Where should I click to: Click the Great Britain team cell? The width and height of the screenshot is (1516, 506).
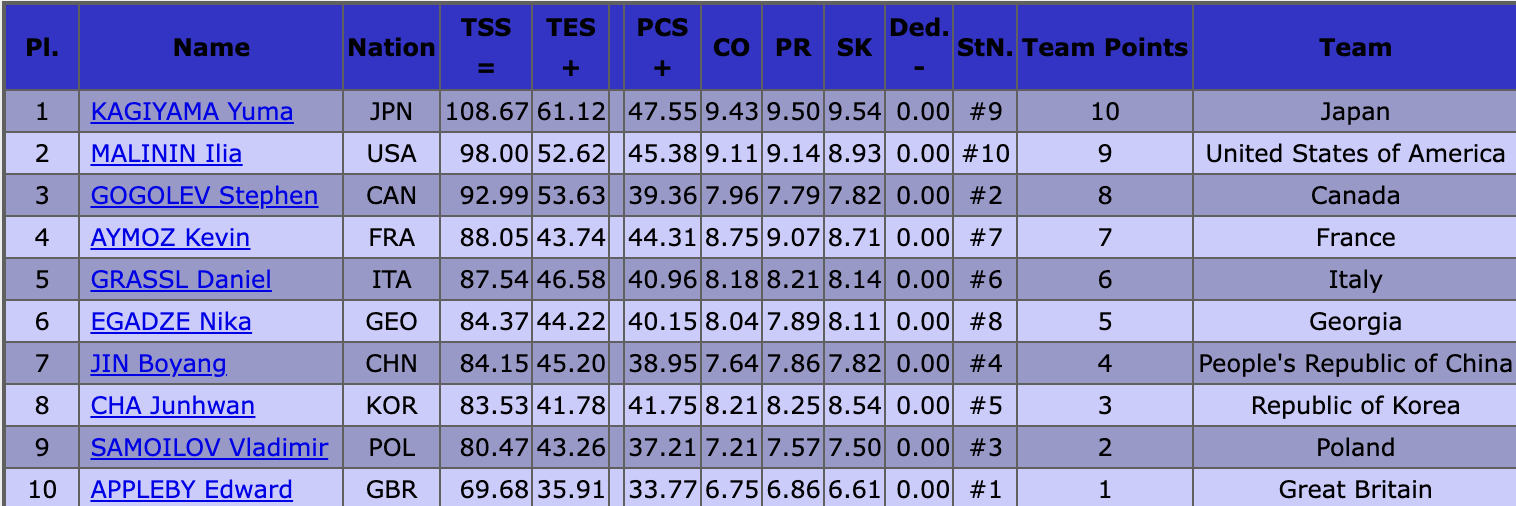pos(1355,489)
